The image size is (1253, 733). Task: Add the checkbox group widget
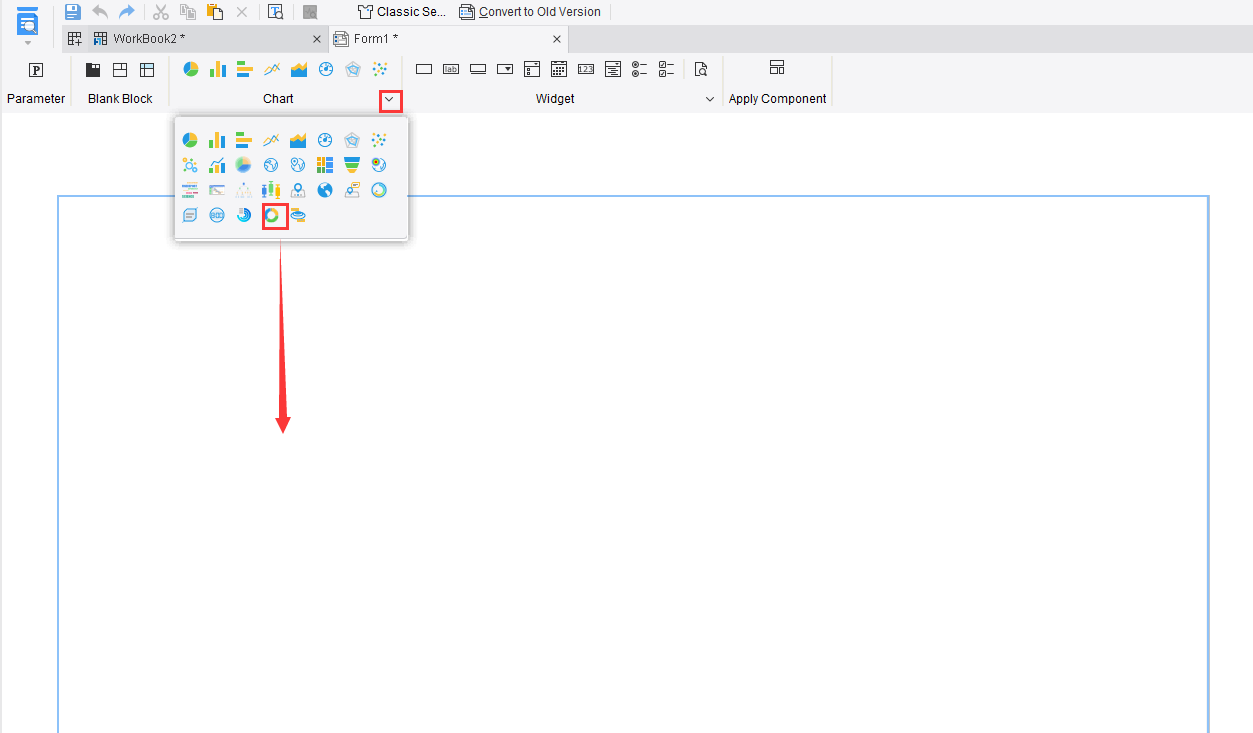667,69
